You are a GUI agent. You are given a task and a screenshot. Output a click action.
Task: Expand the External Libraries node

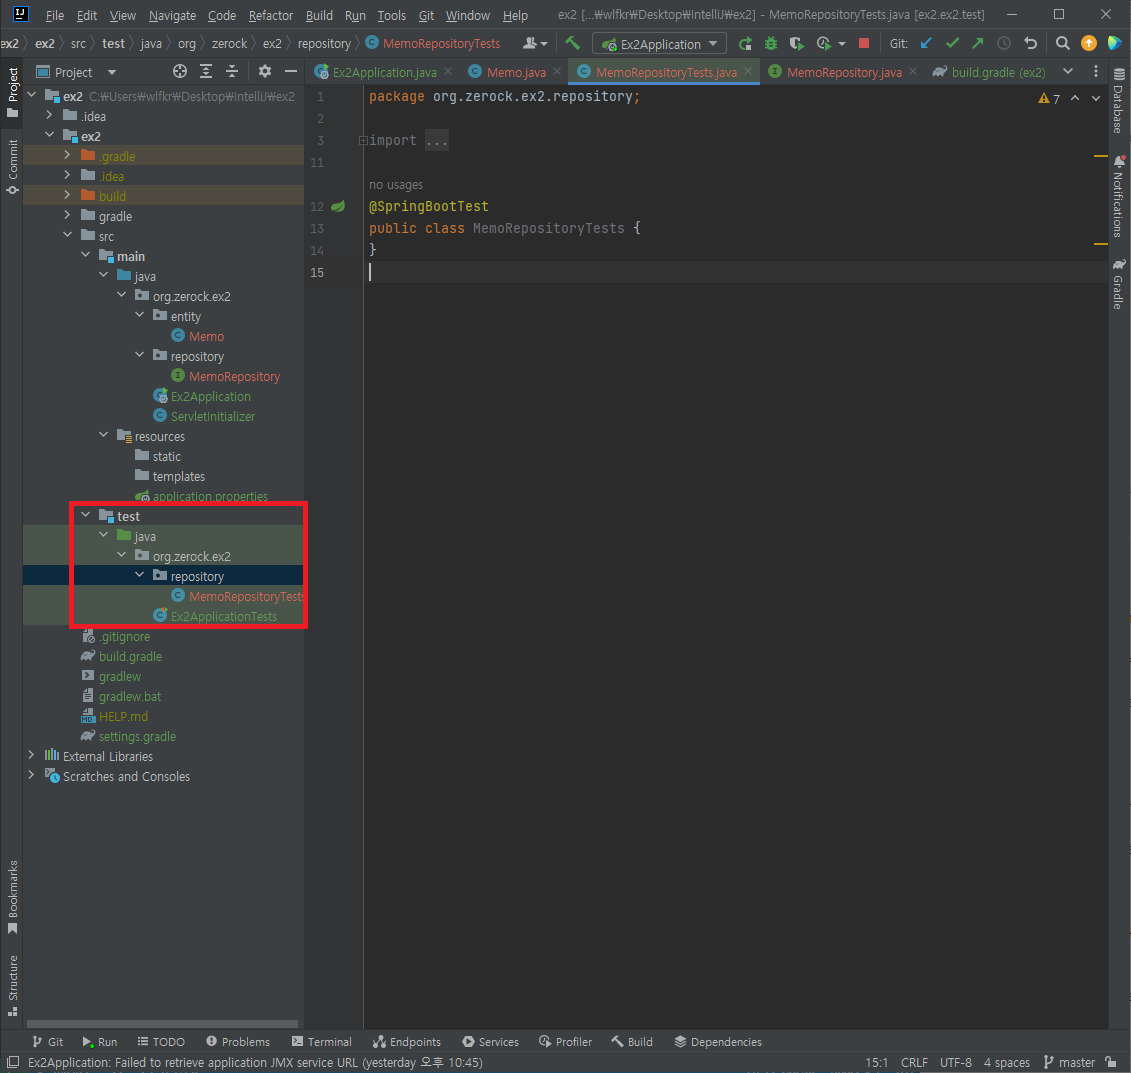[x=31, y=755]
